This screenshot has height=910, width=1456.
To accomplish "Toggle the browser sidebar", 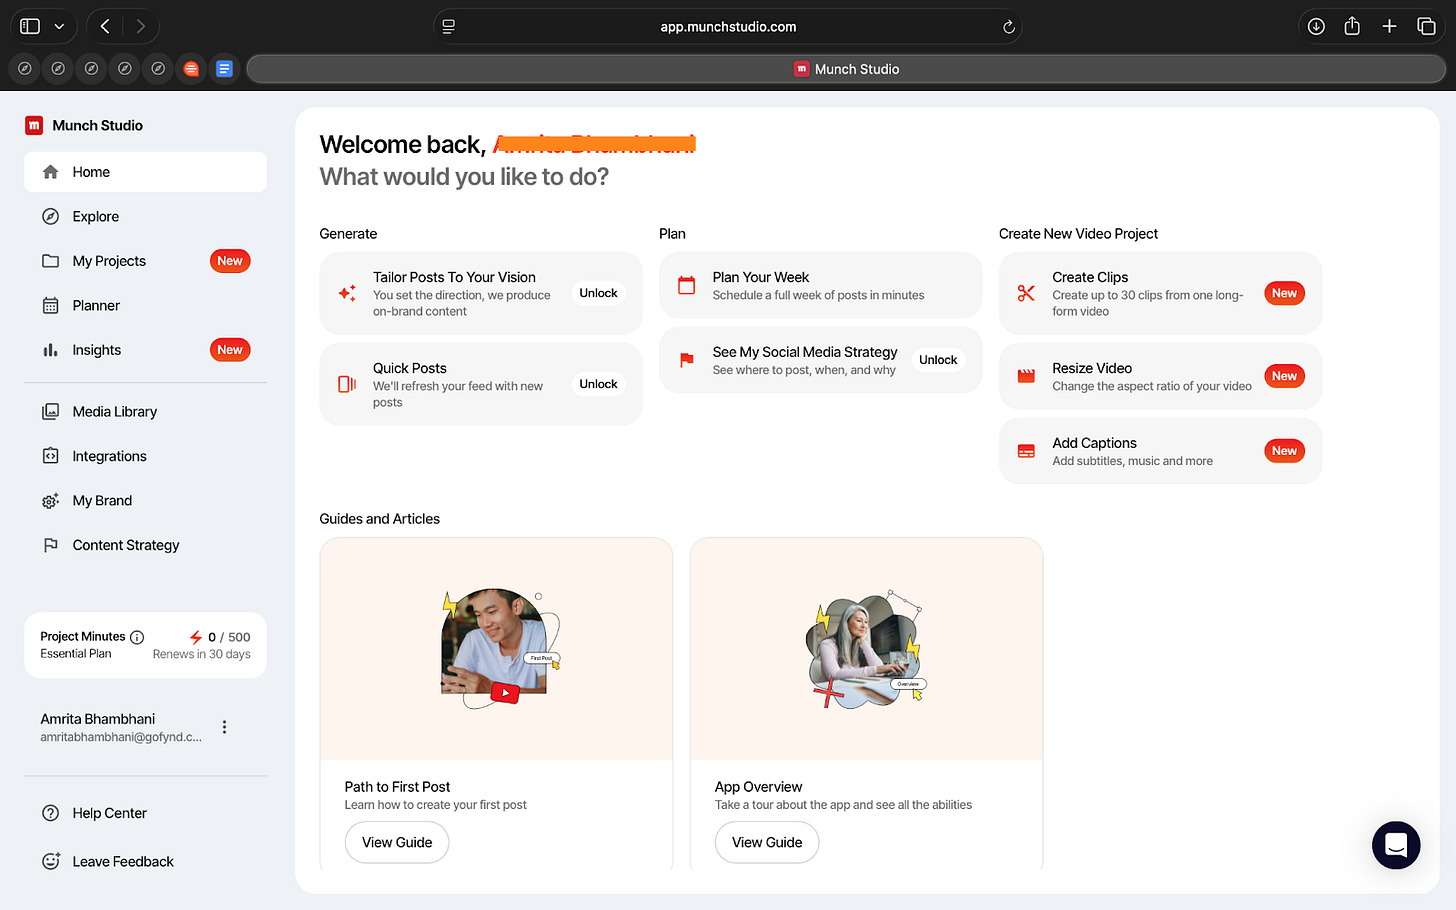I will tap(30, 27).
